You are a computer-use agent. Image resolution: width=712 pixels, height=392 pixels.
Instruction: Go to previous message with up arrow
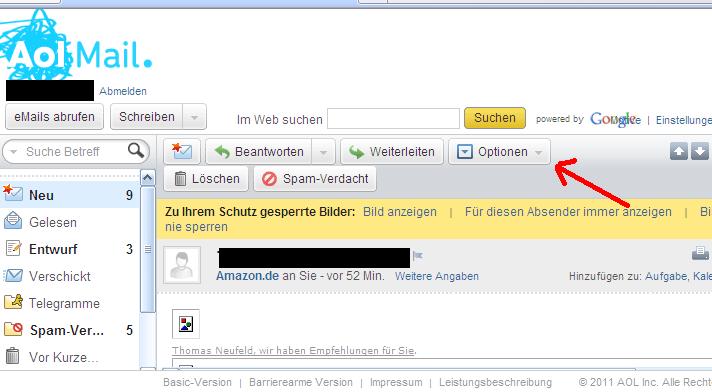pos(679,151)
